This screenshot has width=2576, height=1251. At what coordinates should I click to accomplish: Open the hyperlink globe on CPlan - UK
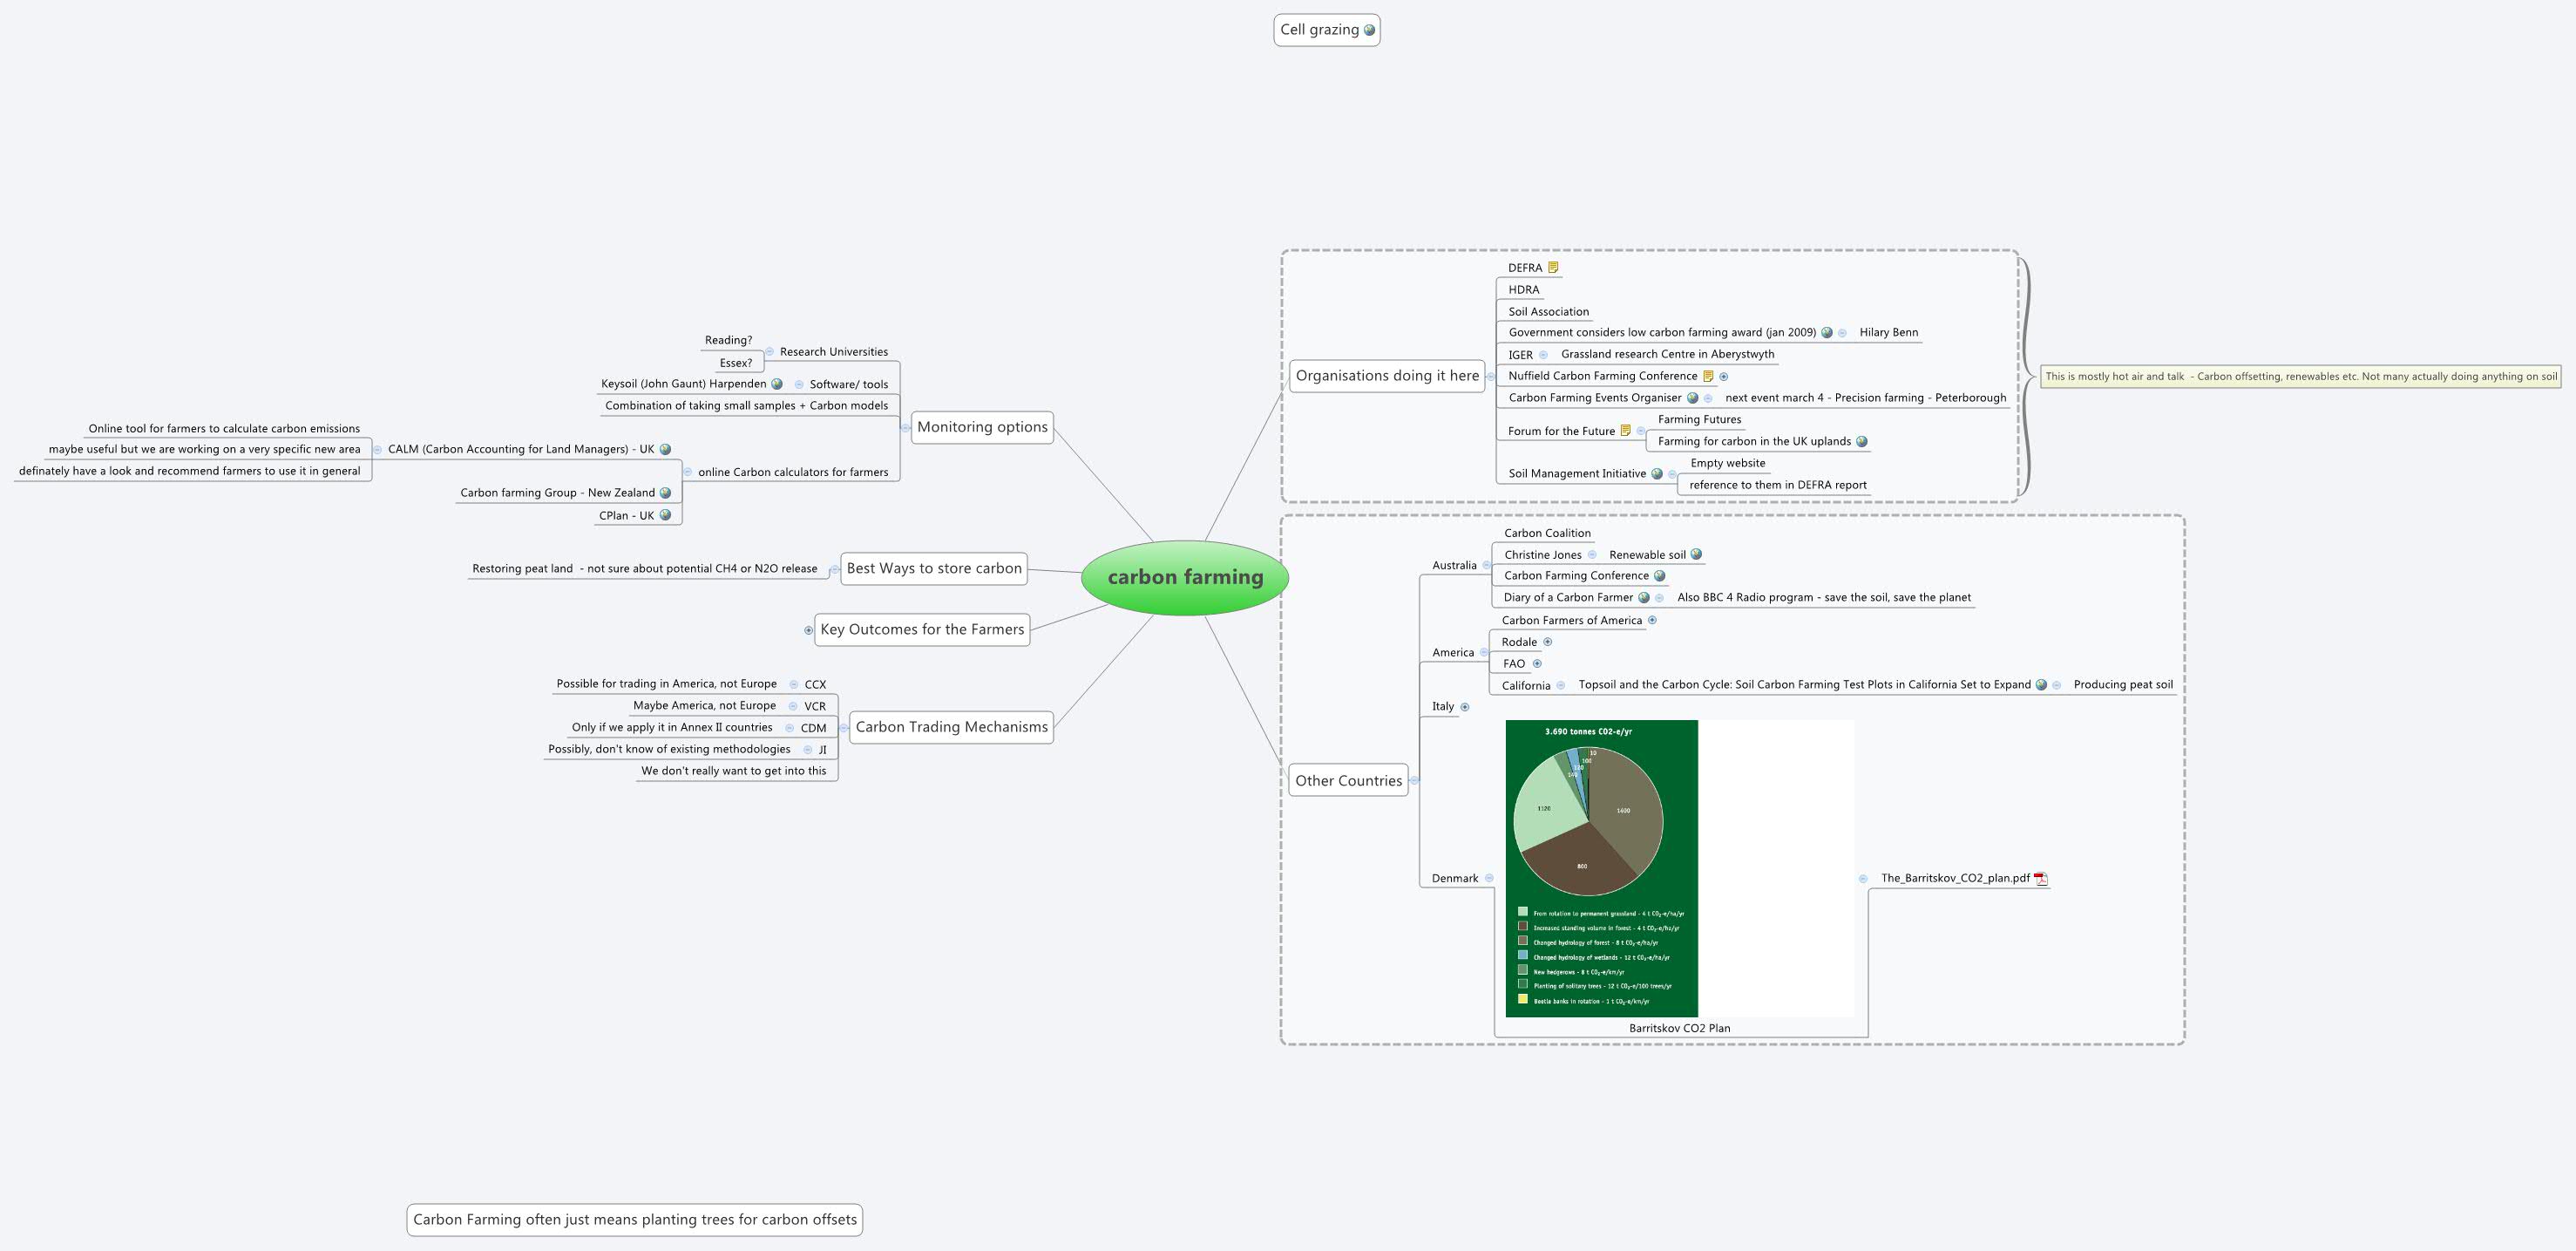coord(666,515)
